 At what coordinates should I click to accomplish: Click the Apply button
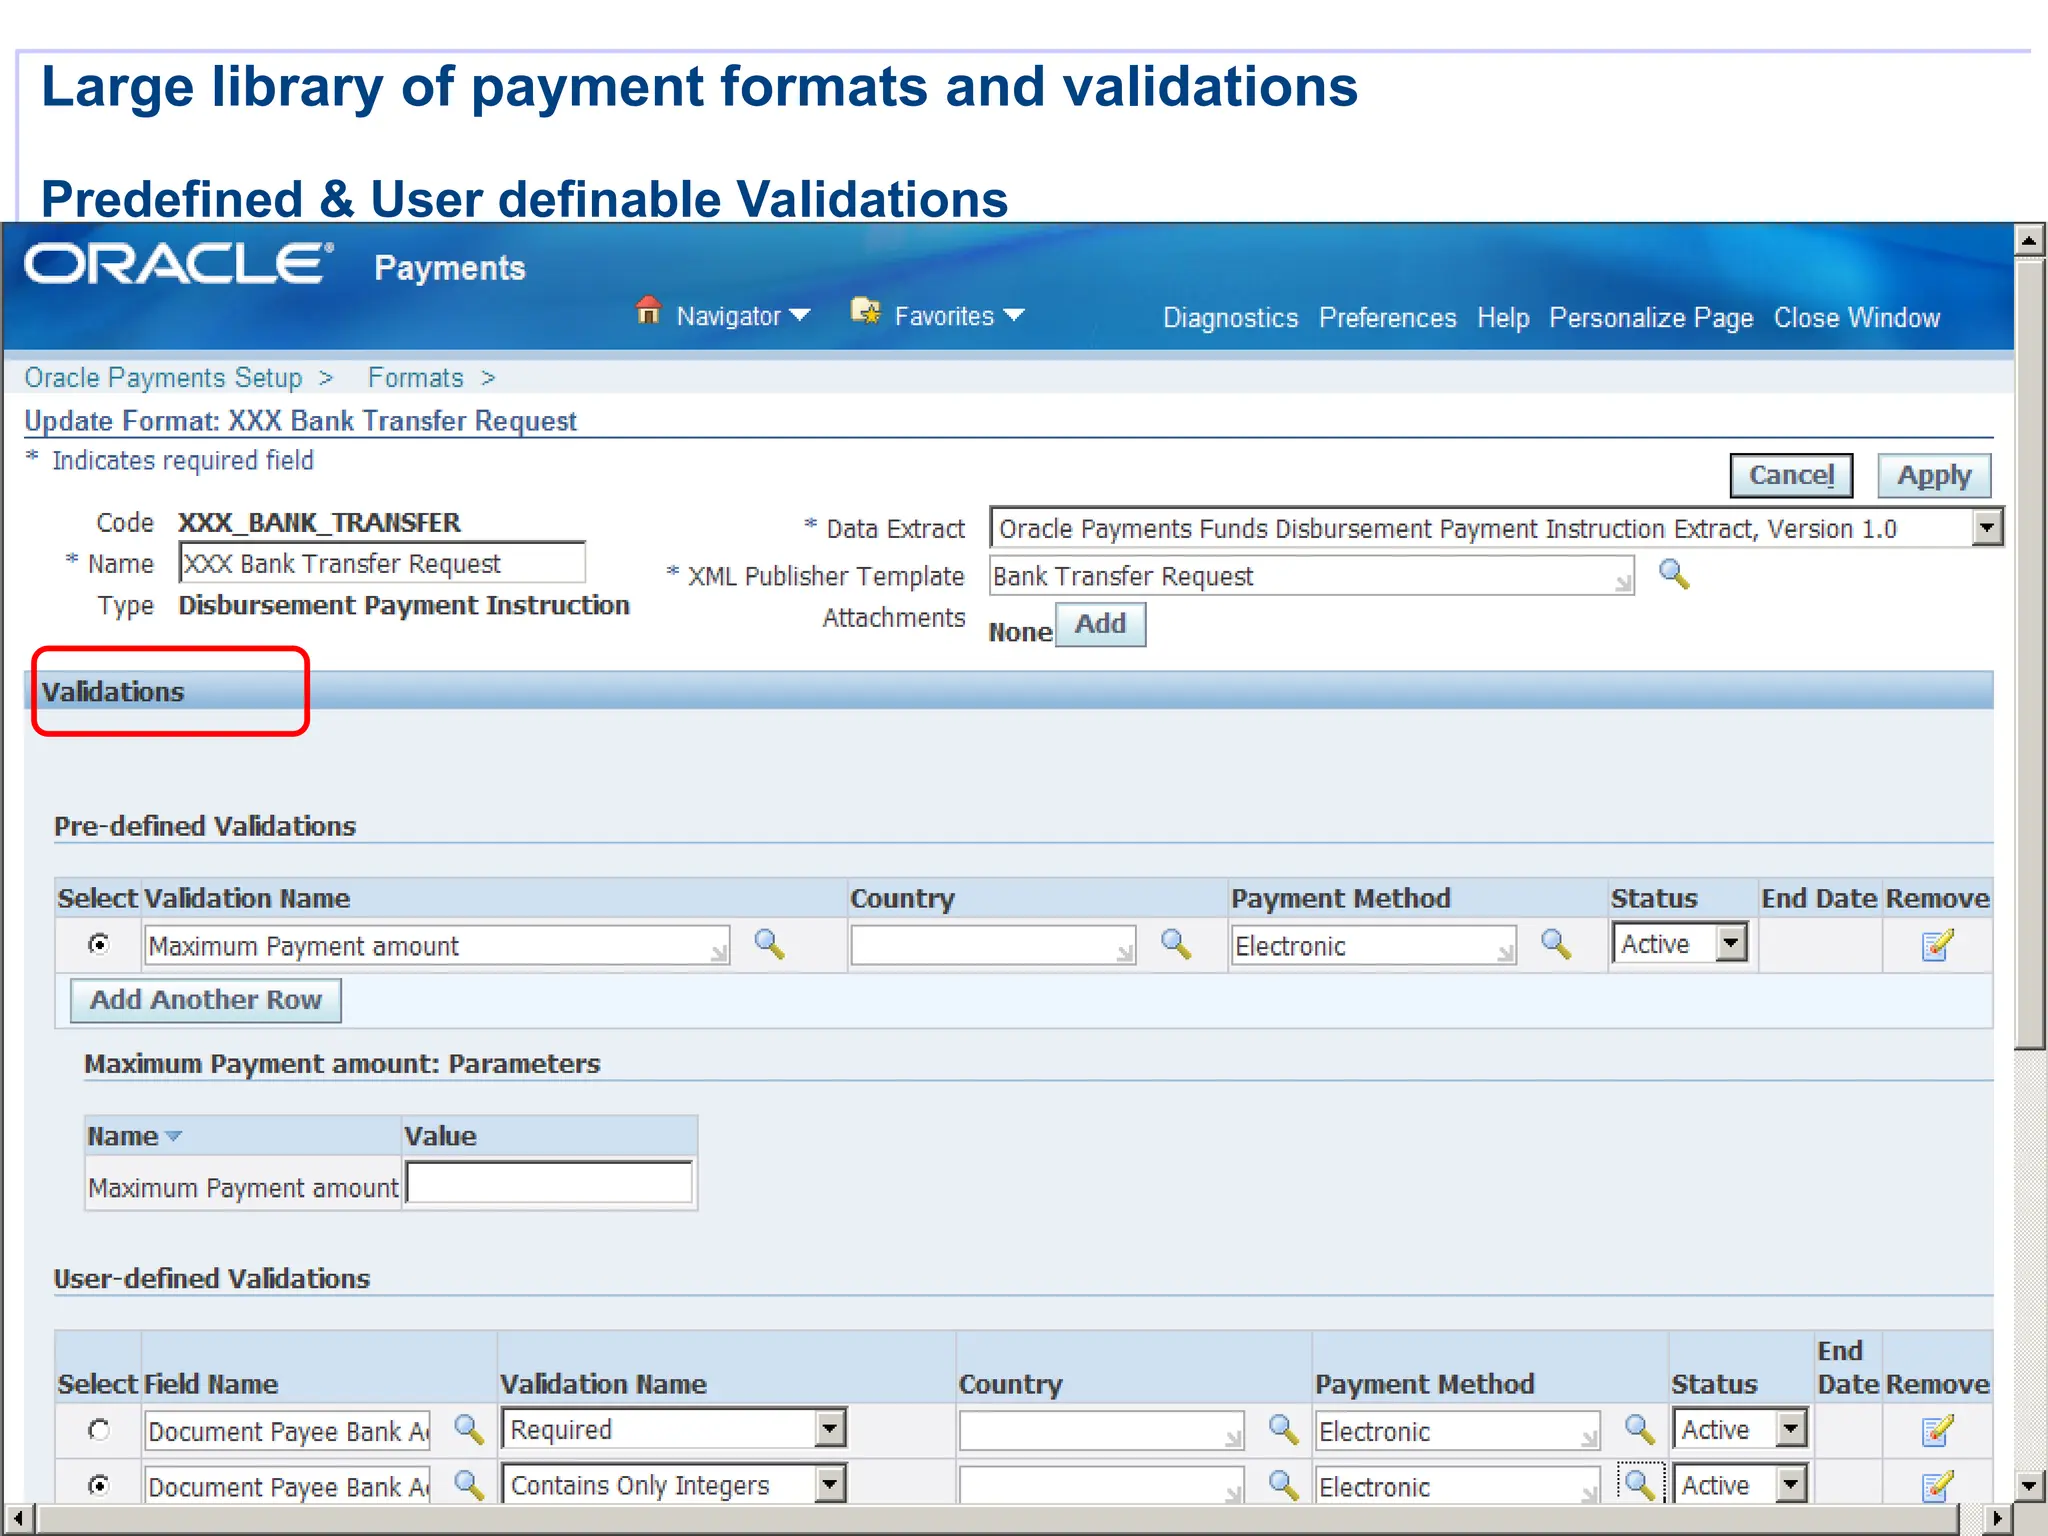[x=1934, y=475]
